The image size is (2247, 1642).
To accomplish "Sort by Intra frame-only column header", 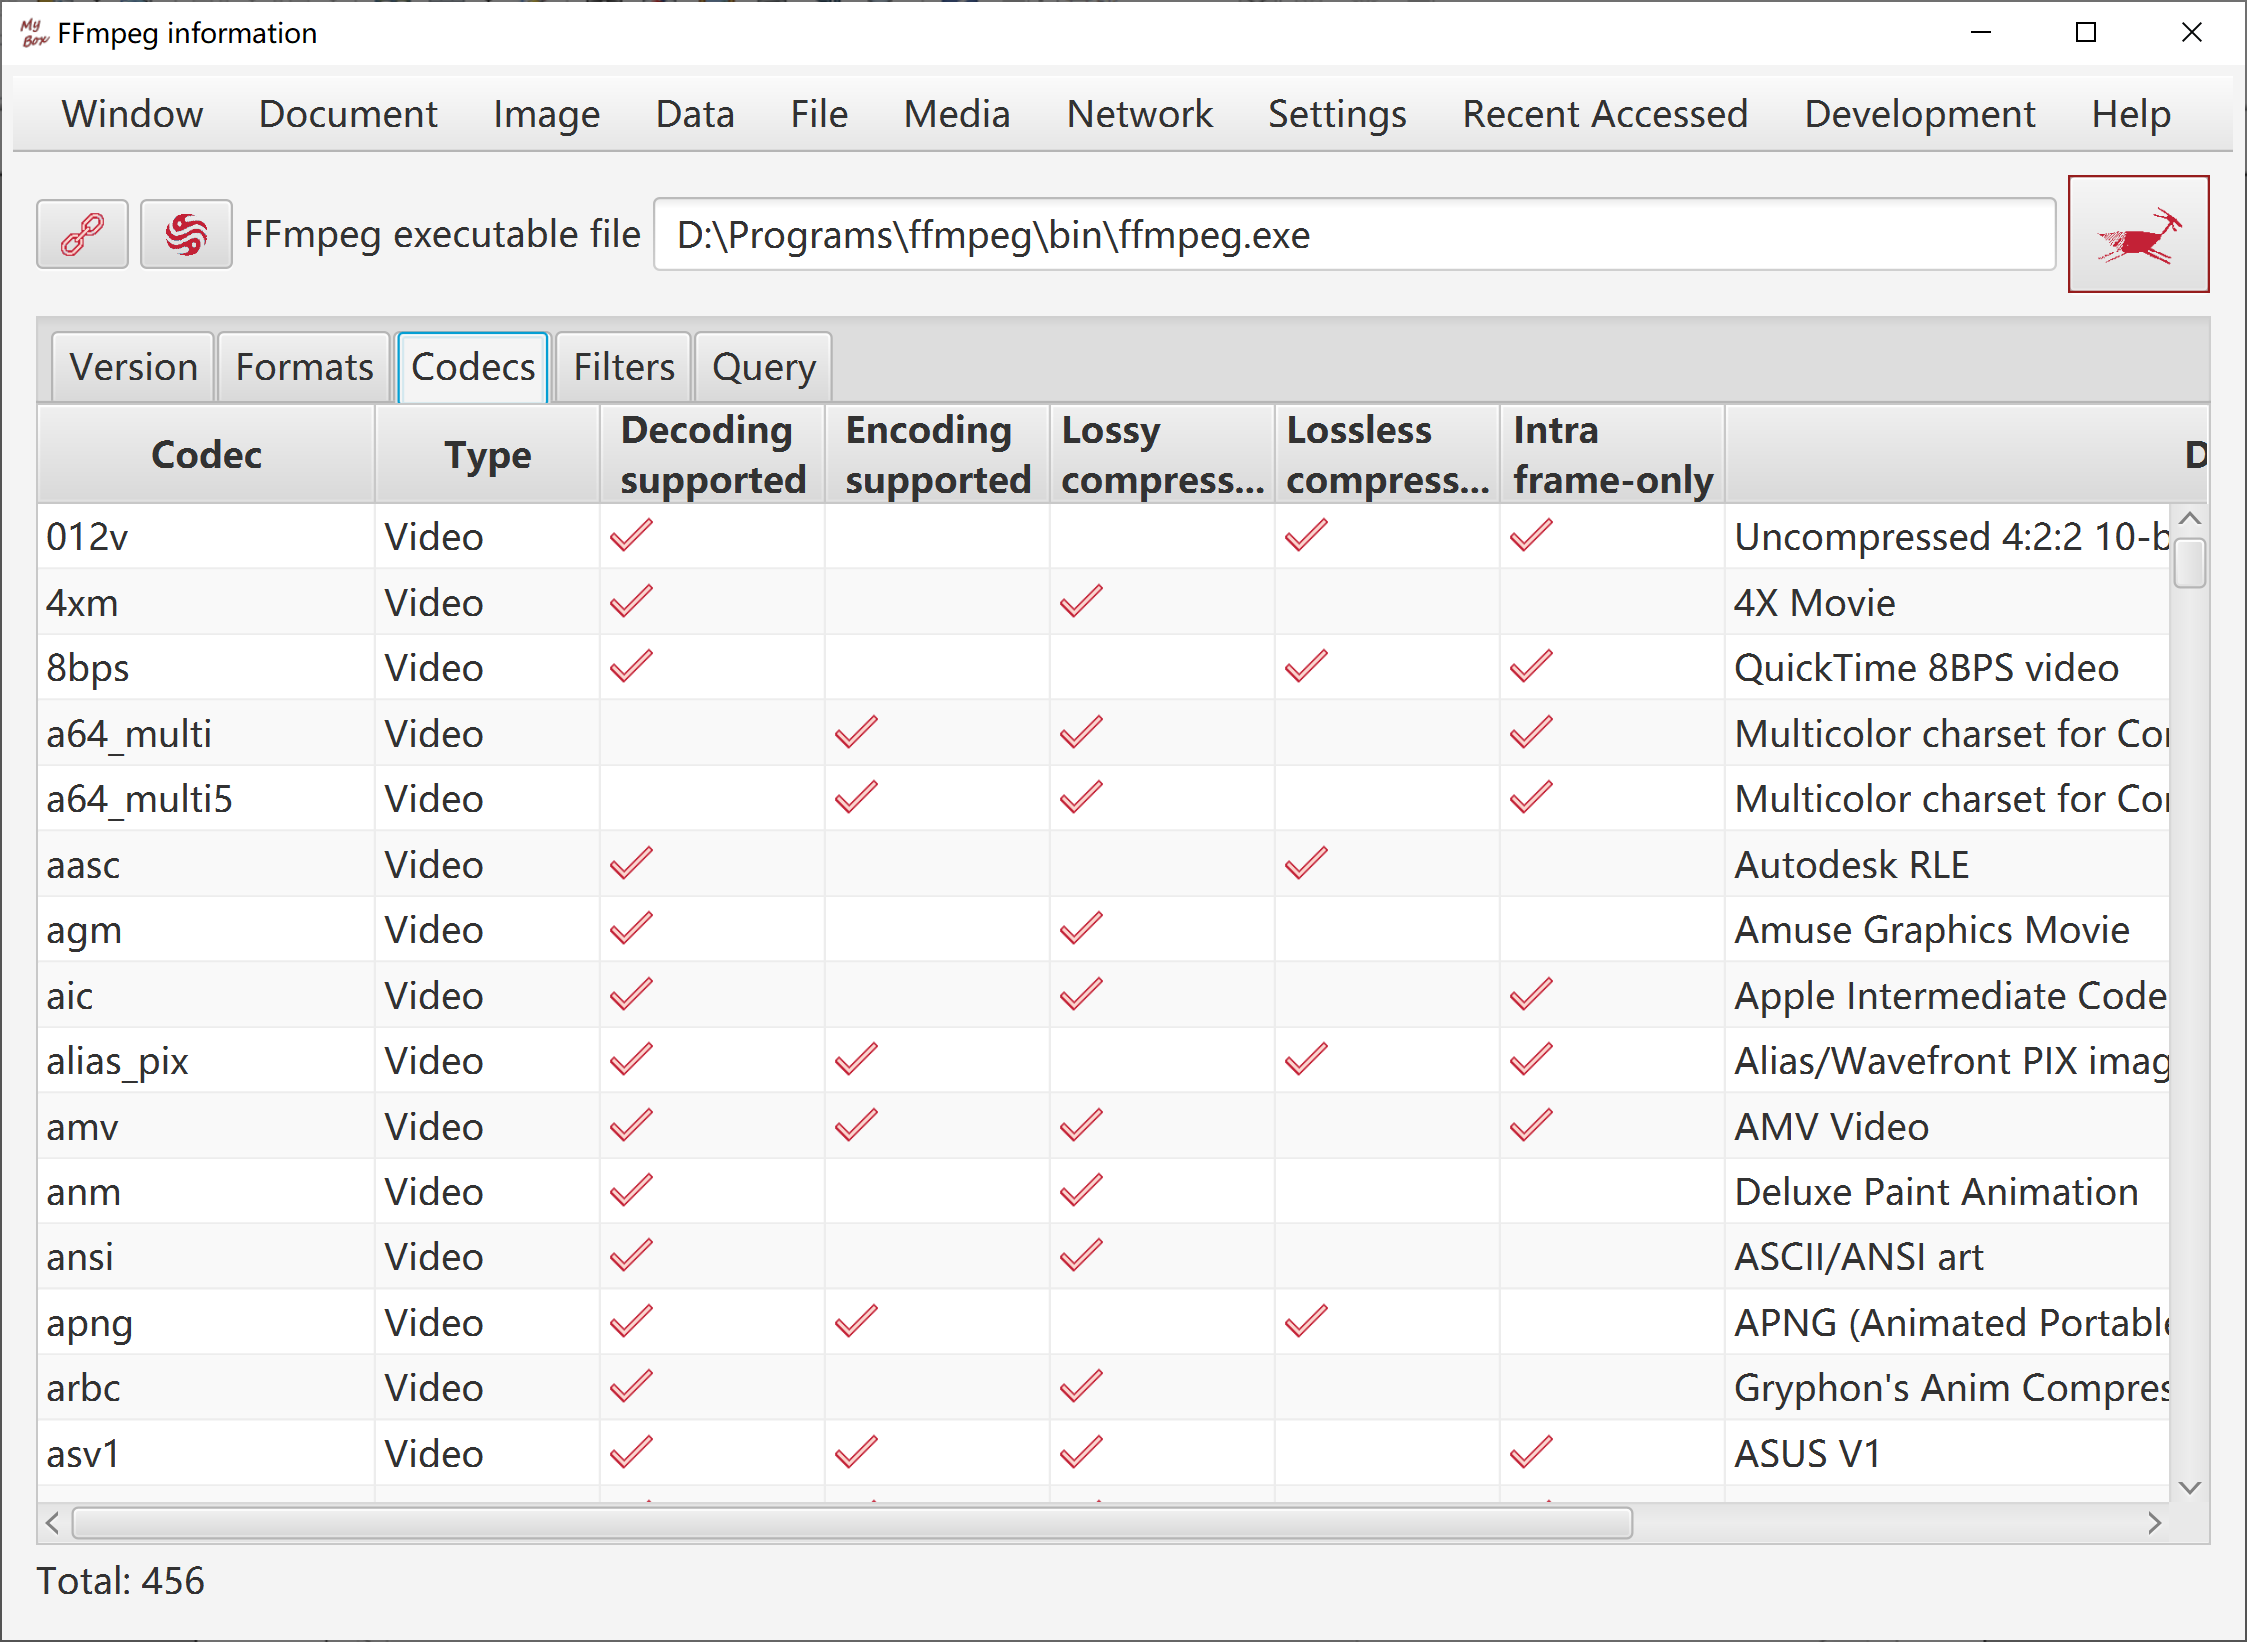I will (1612, 454).
